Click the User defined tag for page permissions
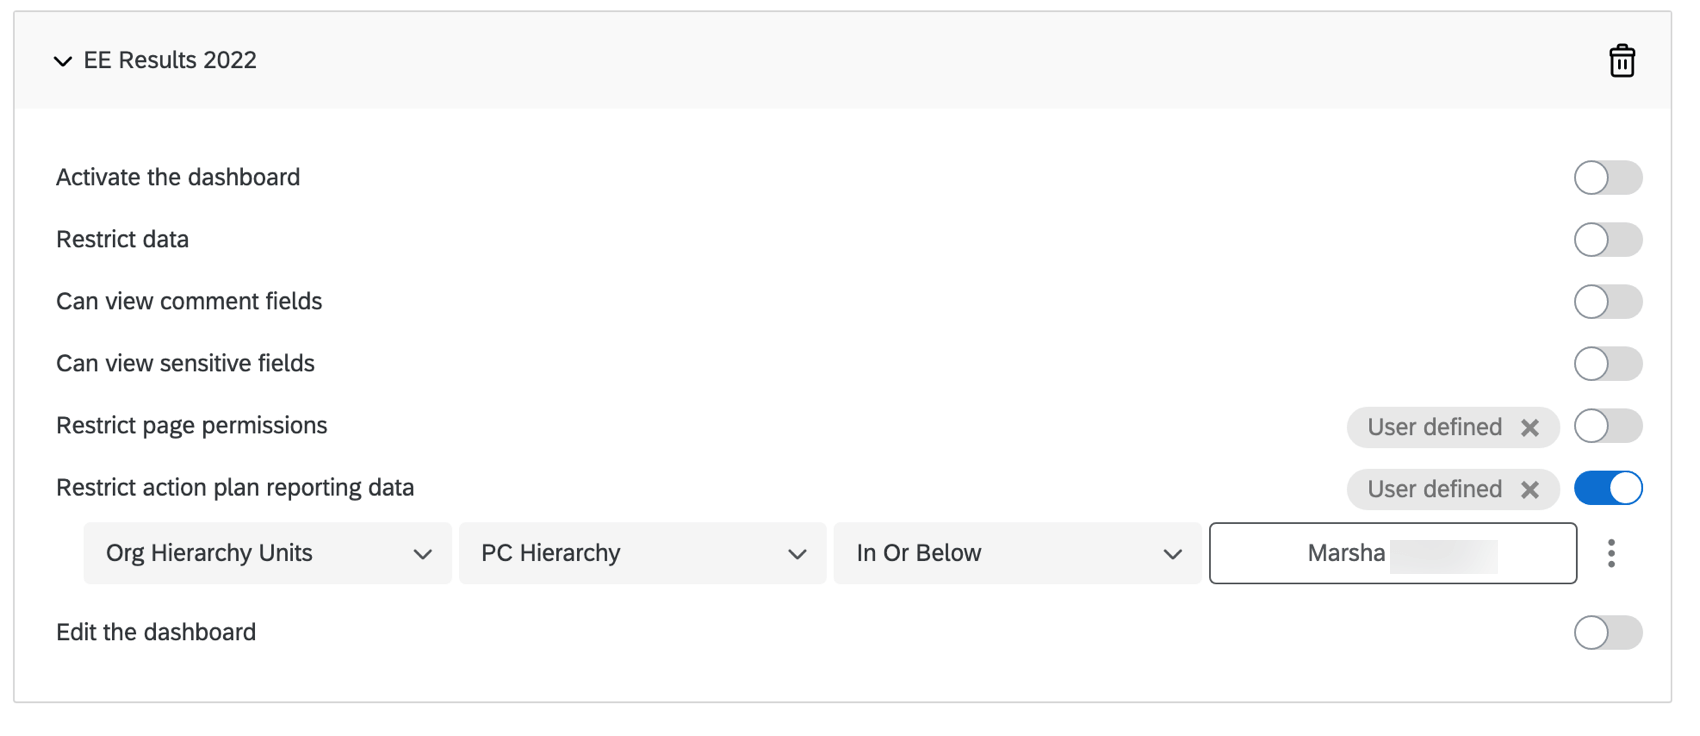Viewport: 1700px width, 736px height. tap(1434, 427)
